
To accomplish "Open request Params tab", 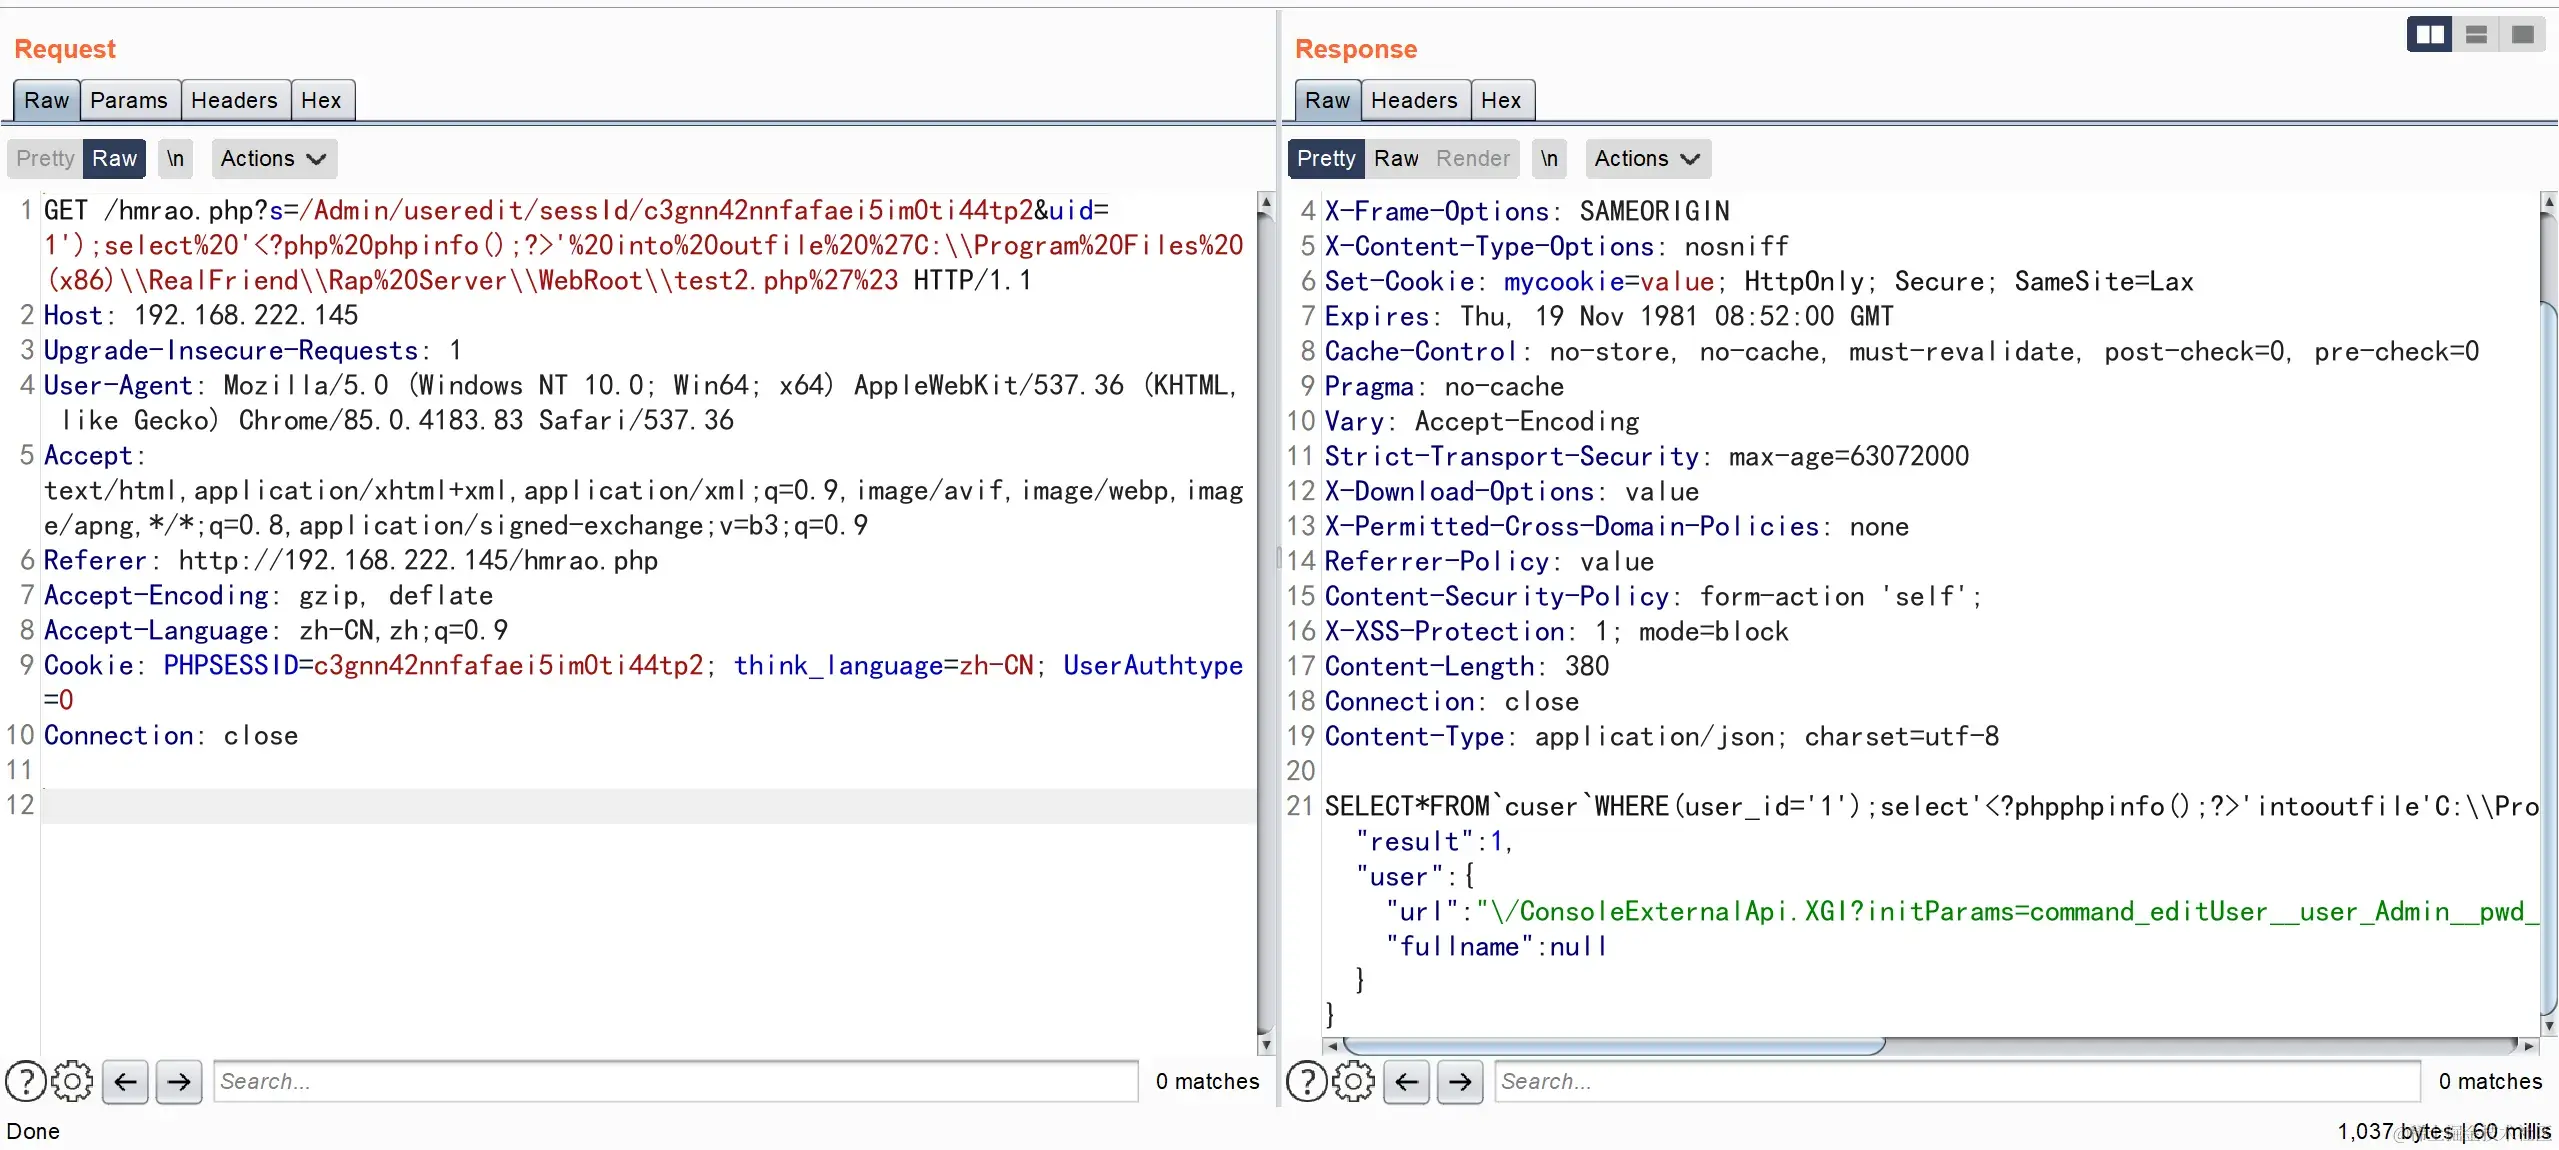I will 129,100.
